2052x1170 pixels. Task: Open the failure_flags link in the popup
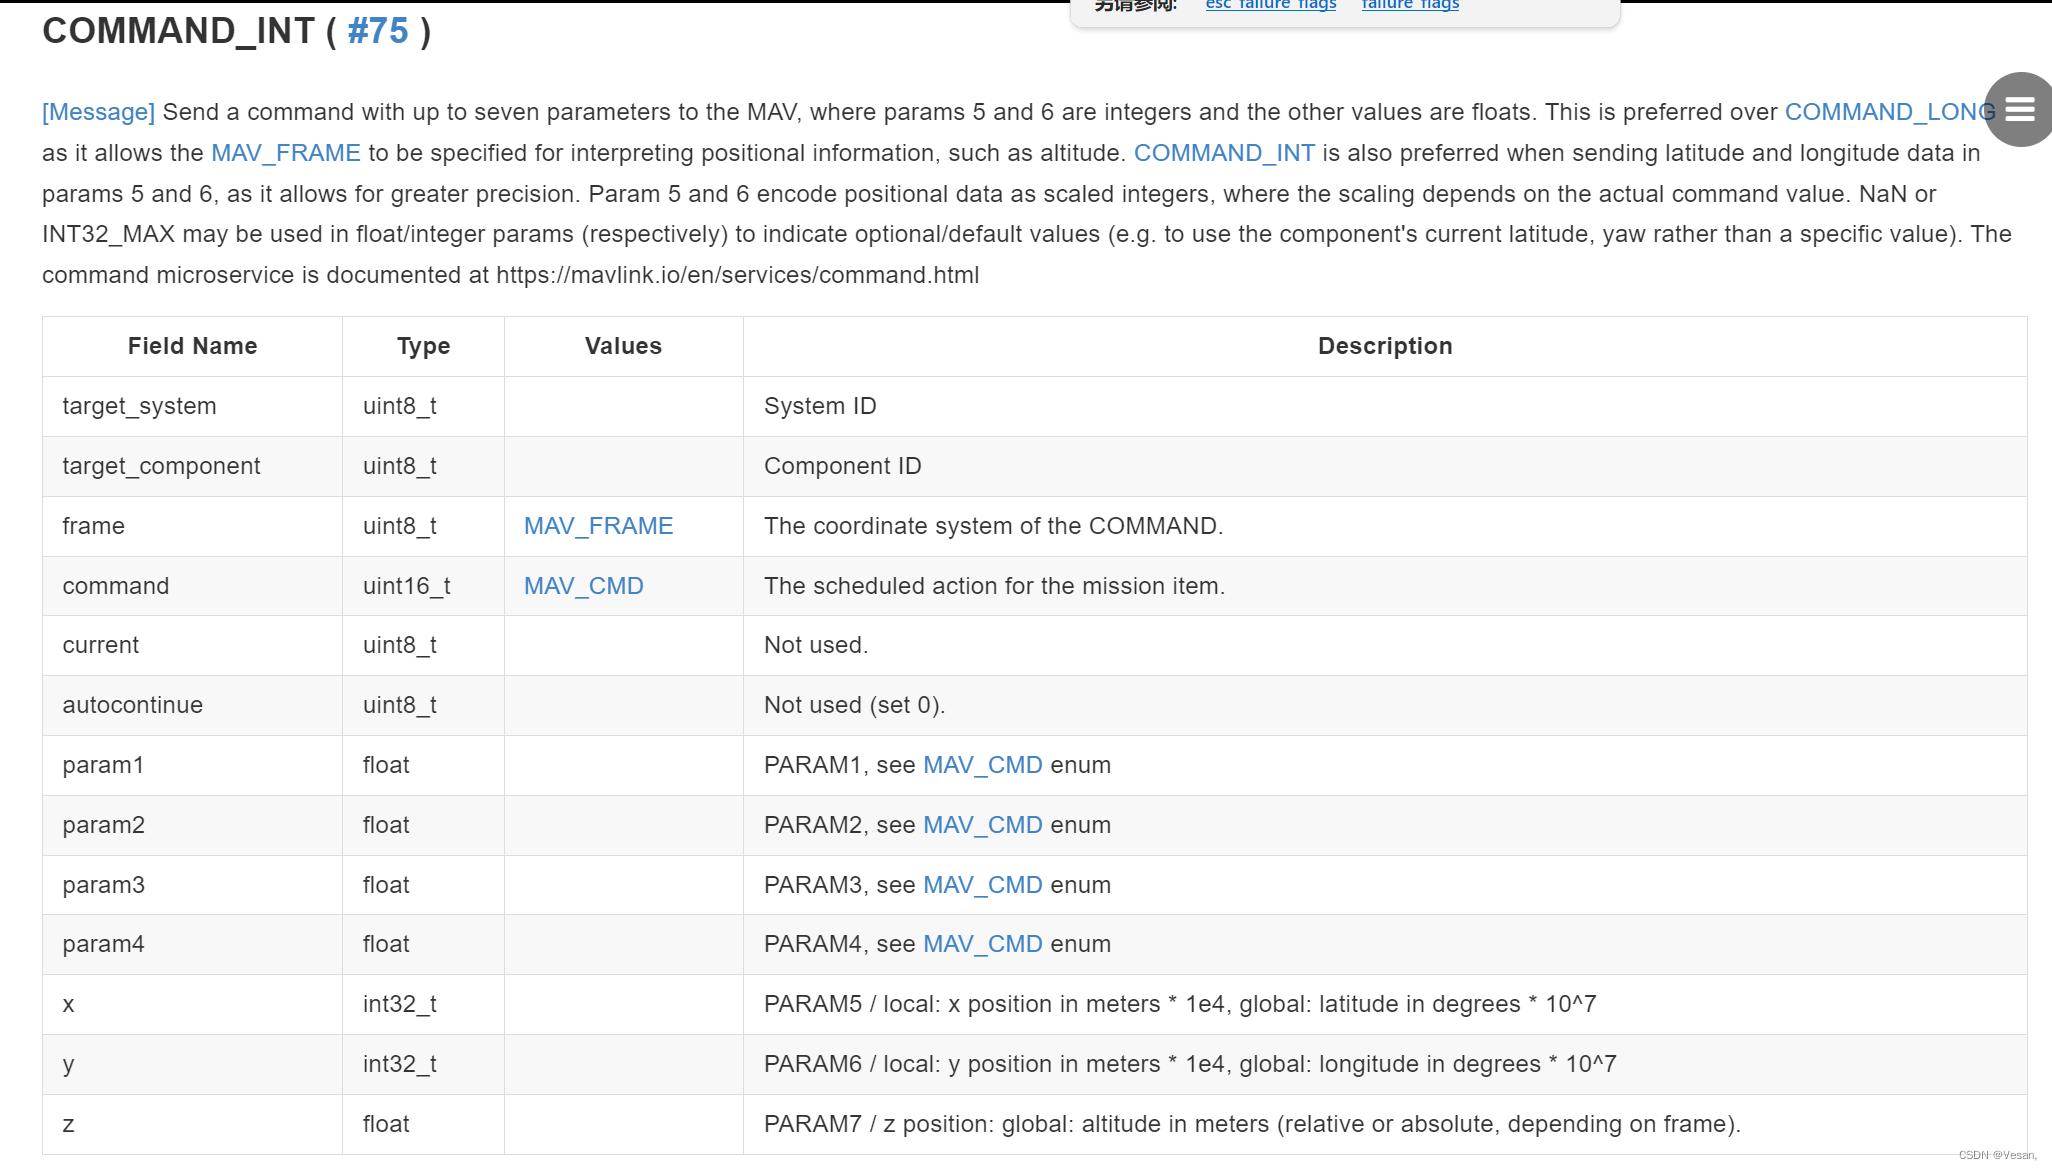(x=1408, y=6)
